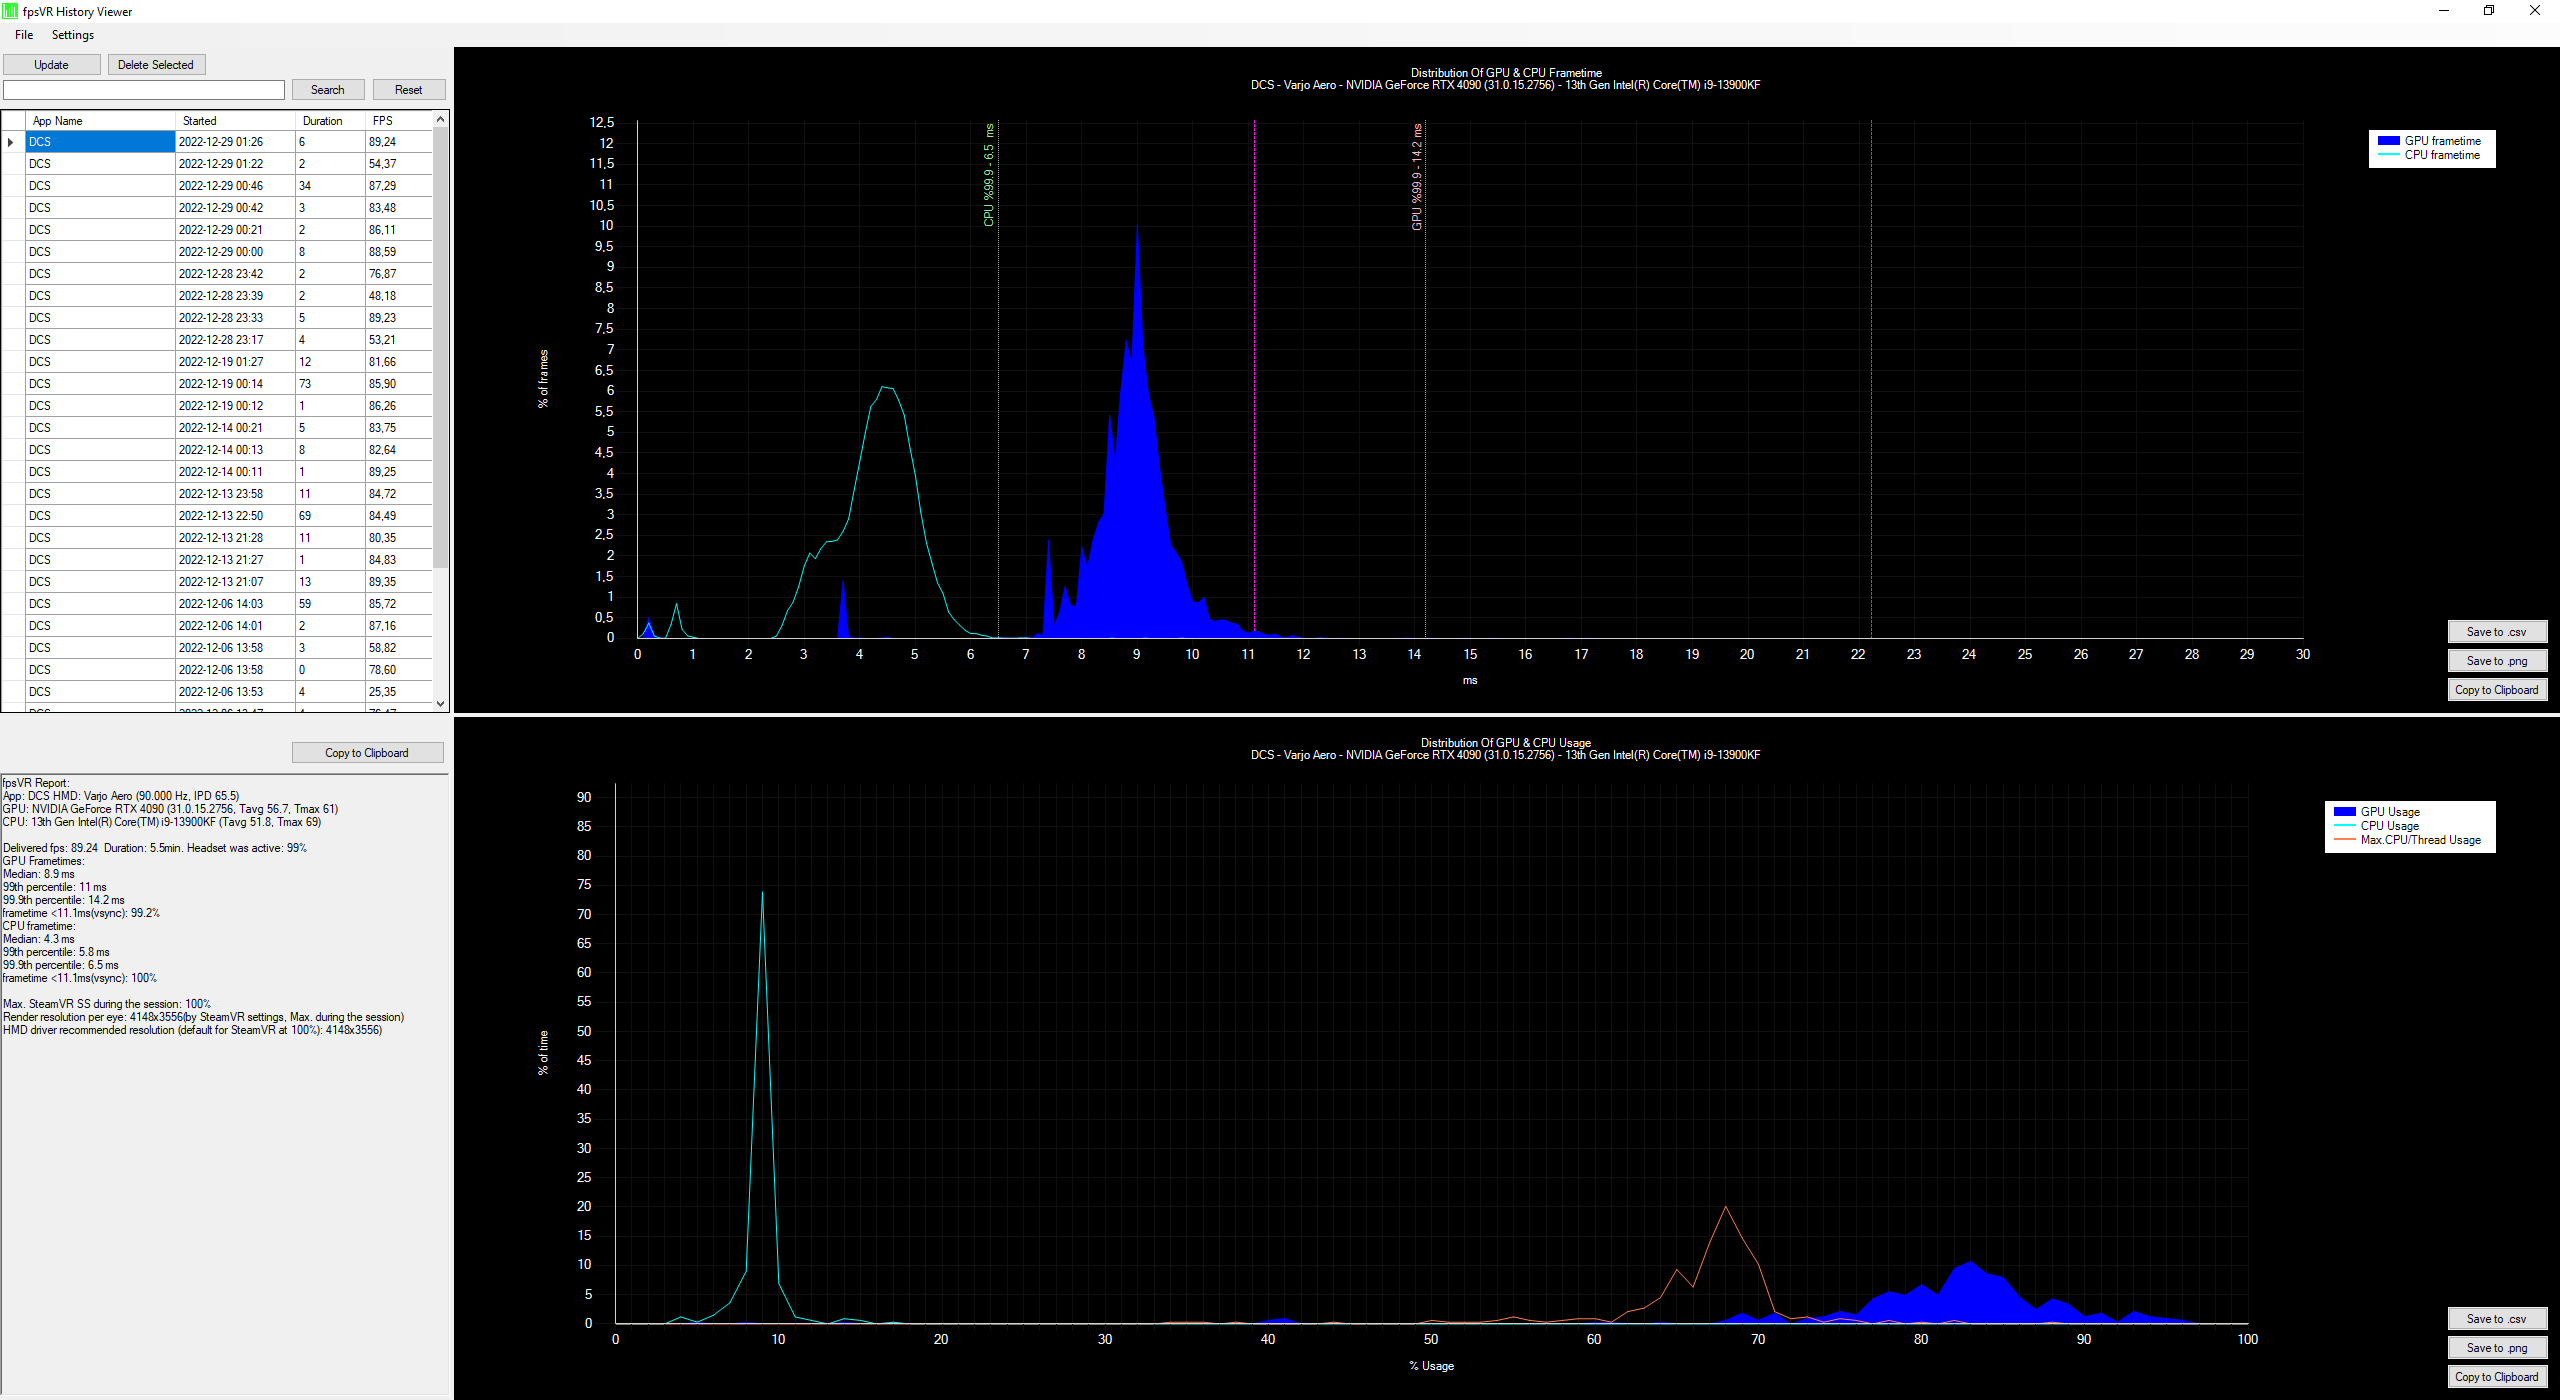Sort sessions by the Duration column header
Viewport: 2560px width, 1400px height.
[331, 121]
